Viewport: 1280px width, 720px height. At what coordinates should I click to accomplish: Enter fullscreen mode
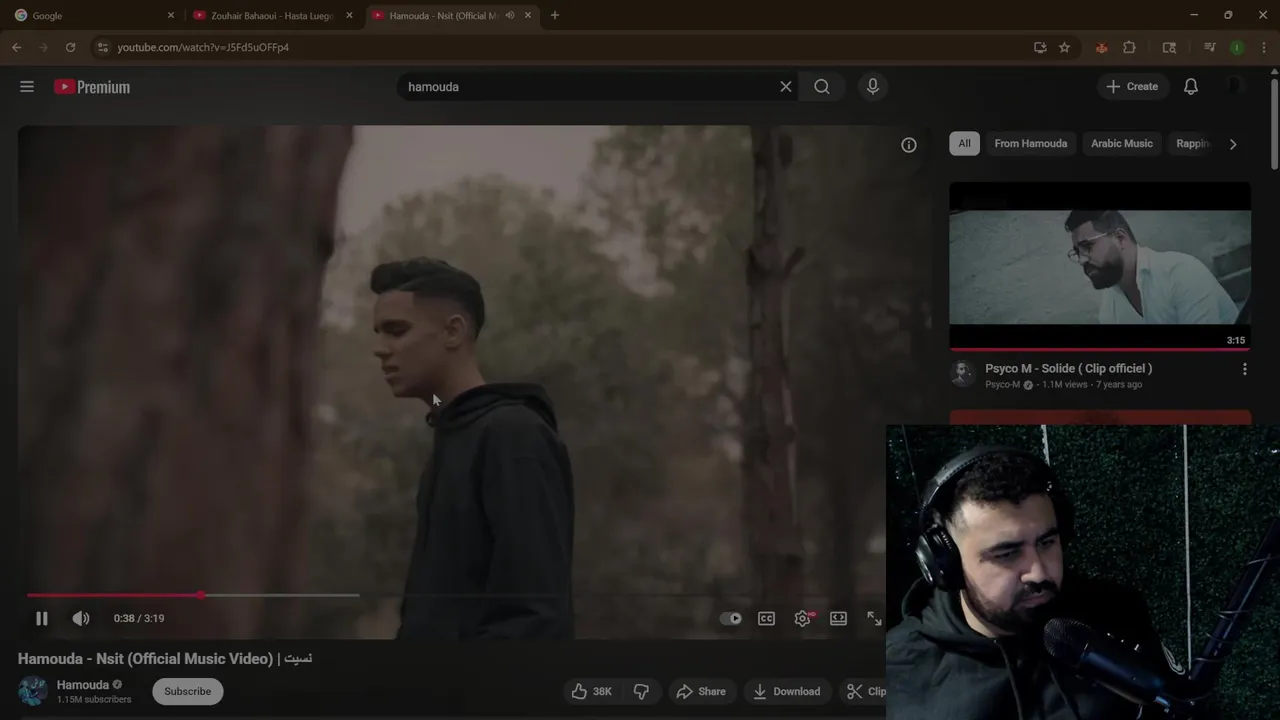click(874, 619)
